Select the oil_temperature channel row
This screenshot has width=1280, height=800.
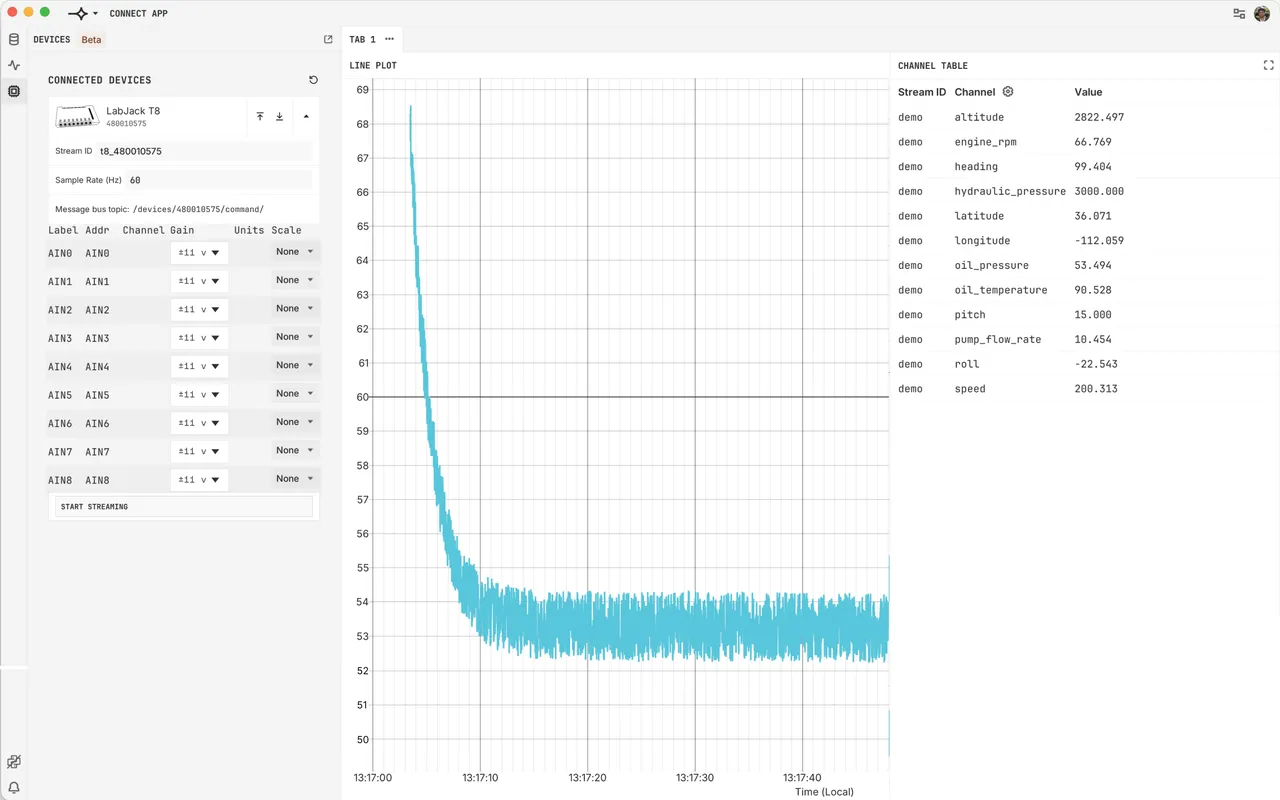point(1085,290)
